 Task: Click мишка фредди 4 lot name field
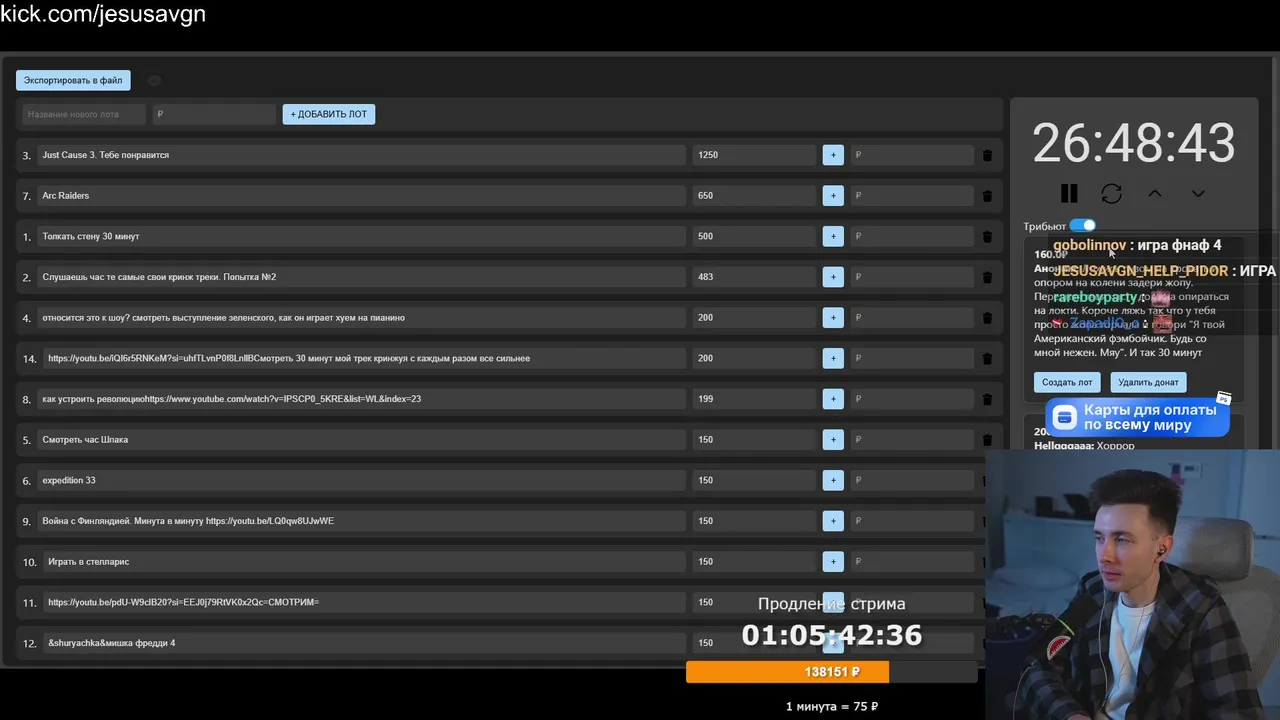coord(364,643)
